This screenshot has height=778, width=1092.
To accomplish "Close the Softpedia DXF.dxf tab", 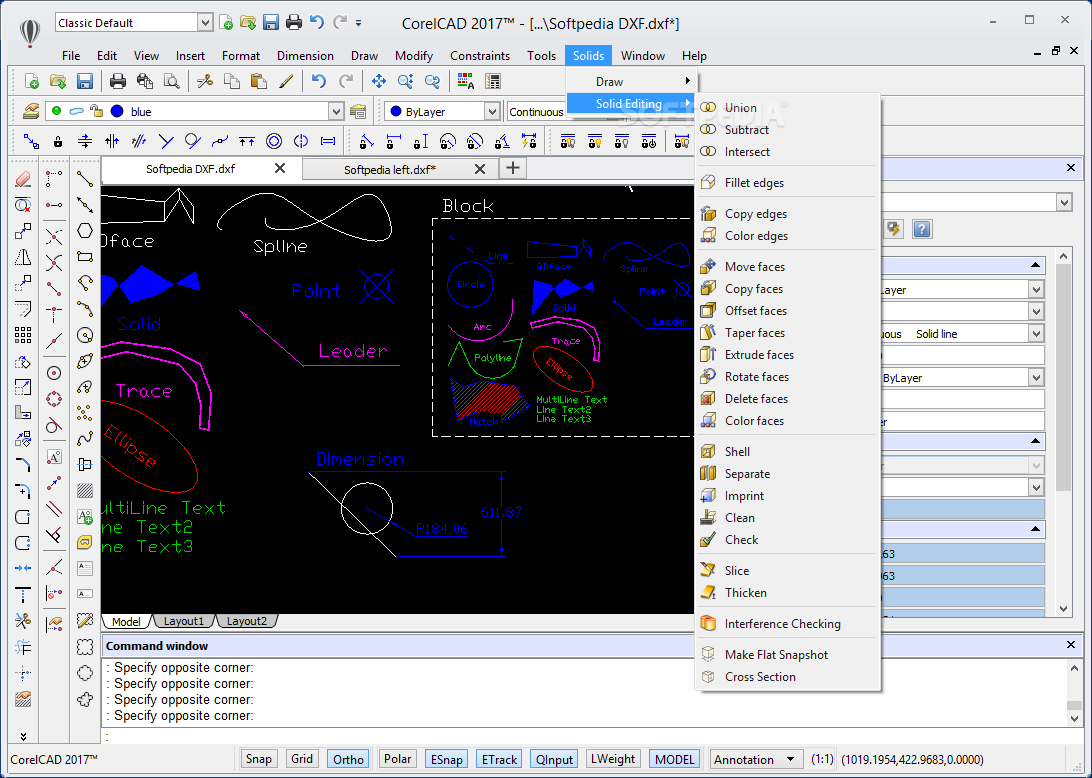I will click(280, 168).
